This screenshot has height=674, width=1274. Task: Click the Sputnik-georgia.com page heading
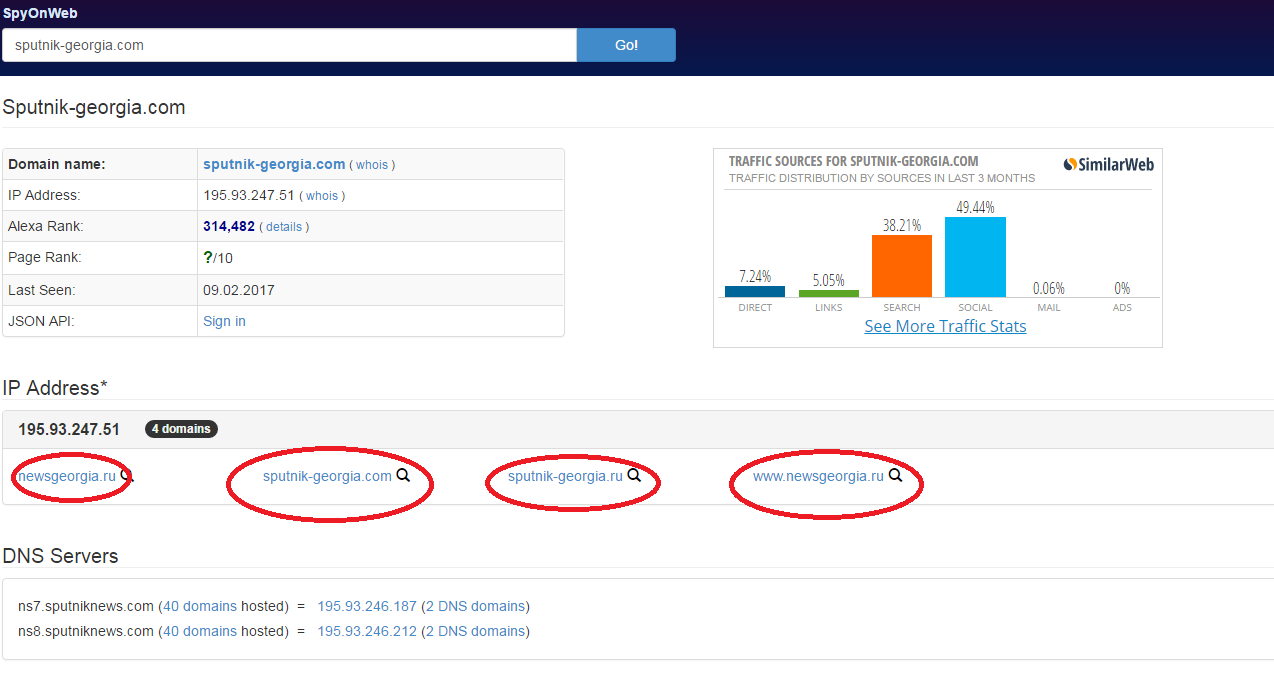click(x=94, y=107)
